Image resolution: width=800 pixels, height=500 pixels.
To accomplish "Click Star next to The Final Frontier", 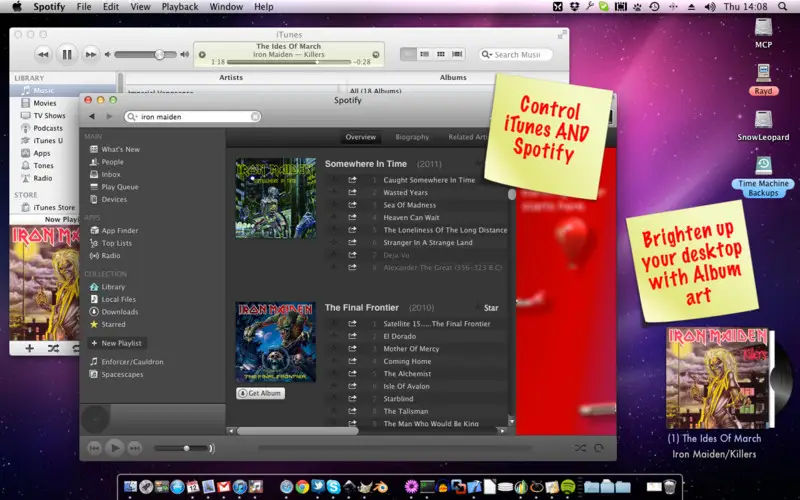I will 491,308.
